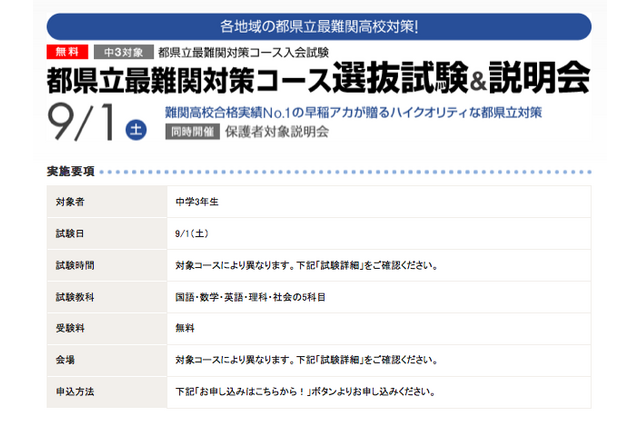Viewport: 640px width, 426px height.
Task: Click the large 9/1 date
Action: [x=81, y=122]
